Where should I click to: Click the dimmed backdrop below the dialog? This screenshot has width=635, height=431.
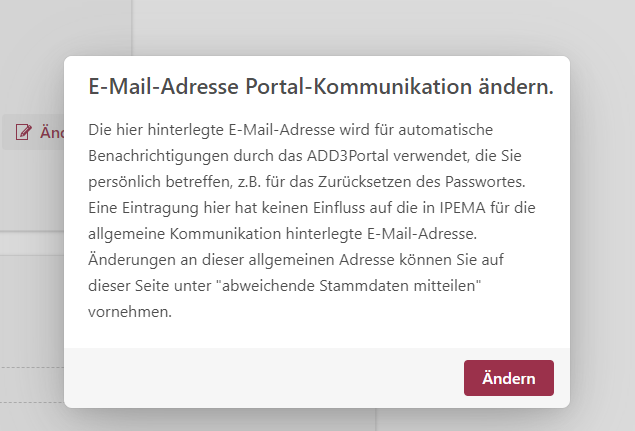(320, 420)
